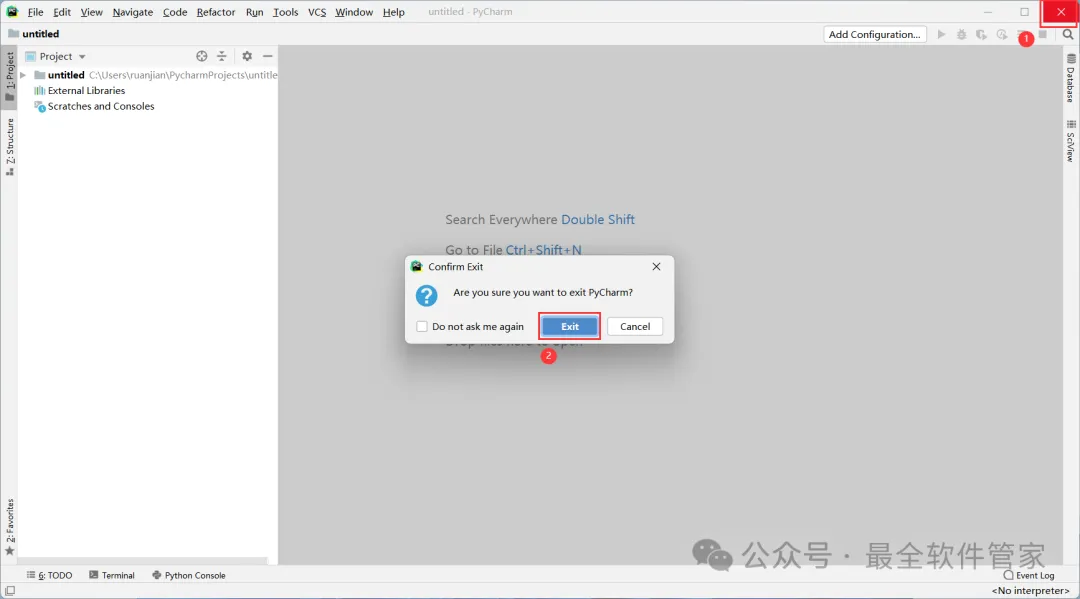Select the untitled project folder row
The height and width of the screenshot is (599, 1080).
[148, 75]
